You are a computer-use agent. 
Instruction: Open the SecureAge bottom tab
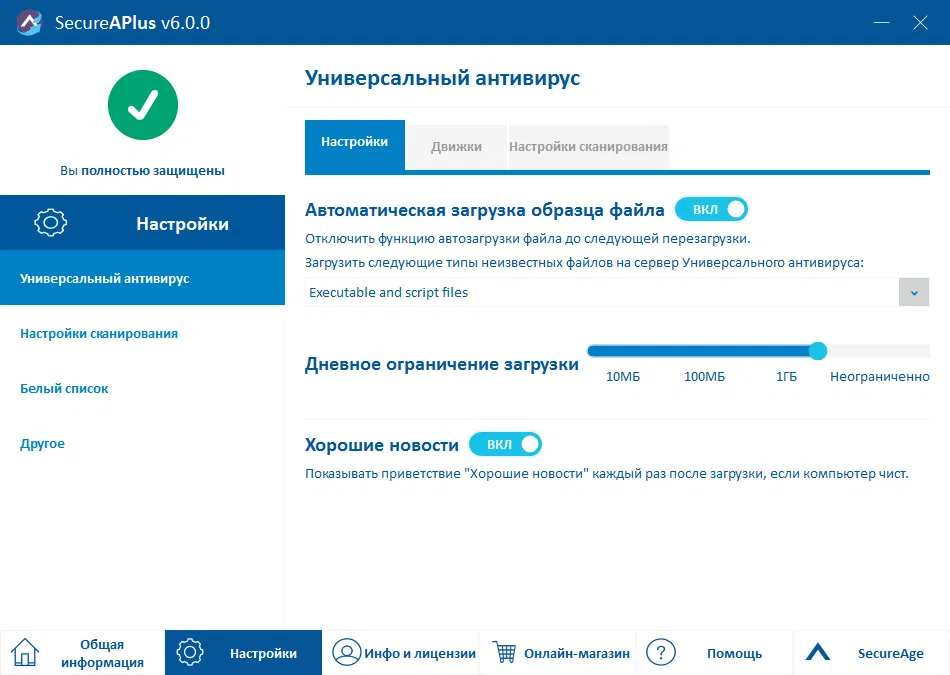click(871, 653)
